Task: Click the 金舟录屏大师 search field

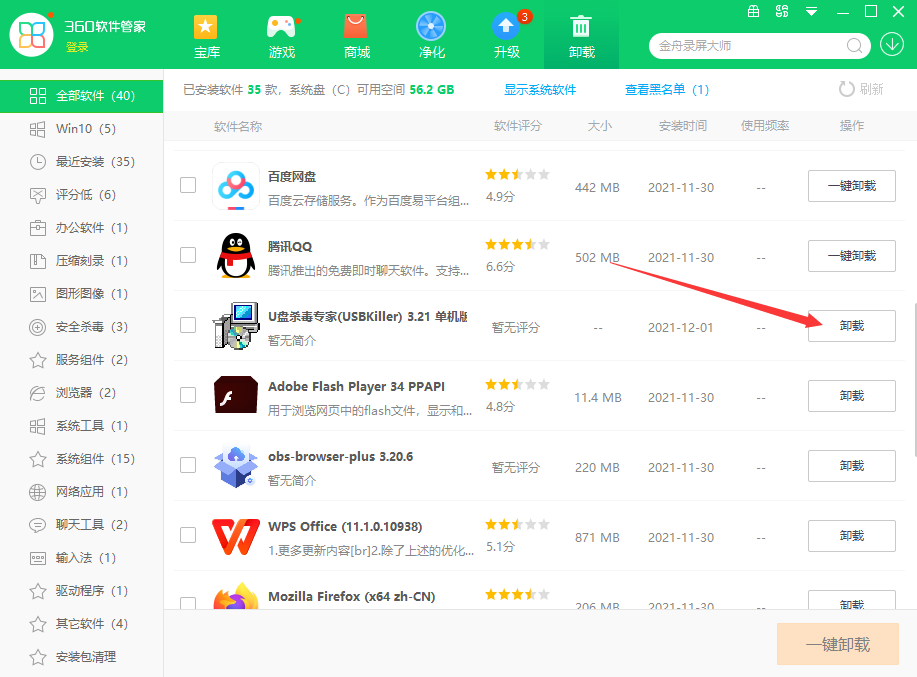Action: 759,46
